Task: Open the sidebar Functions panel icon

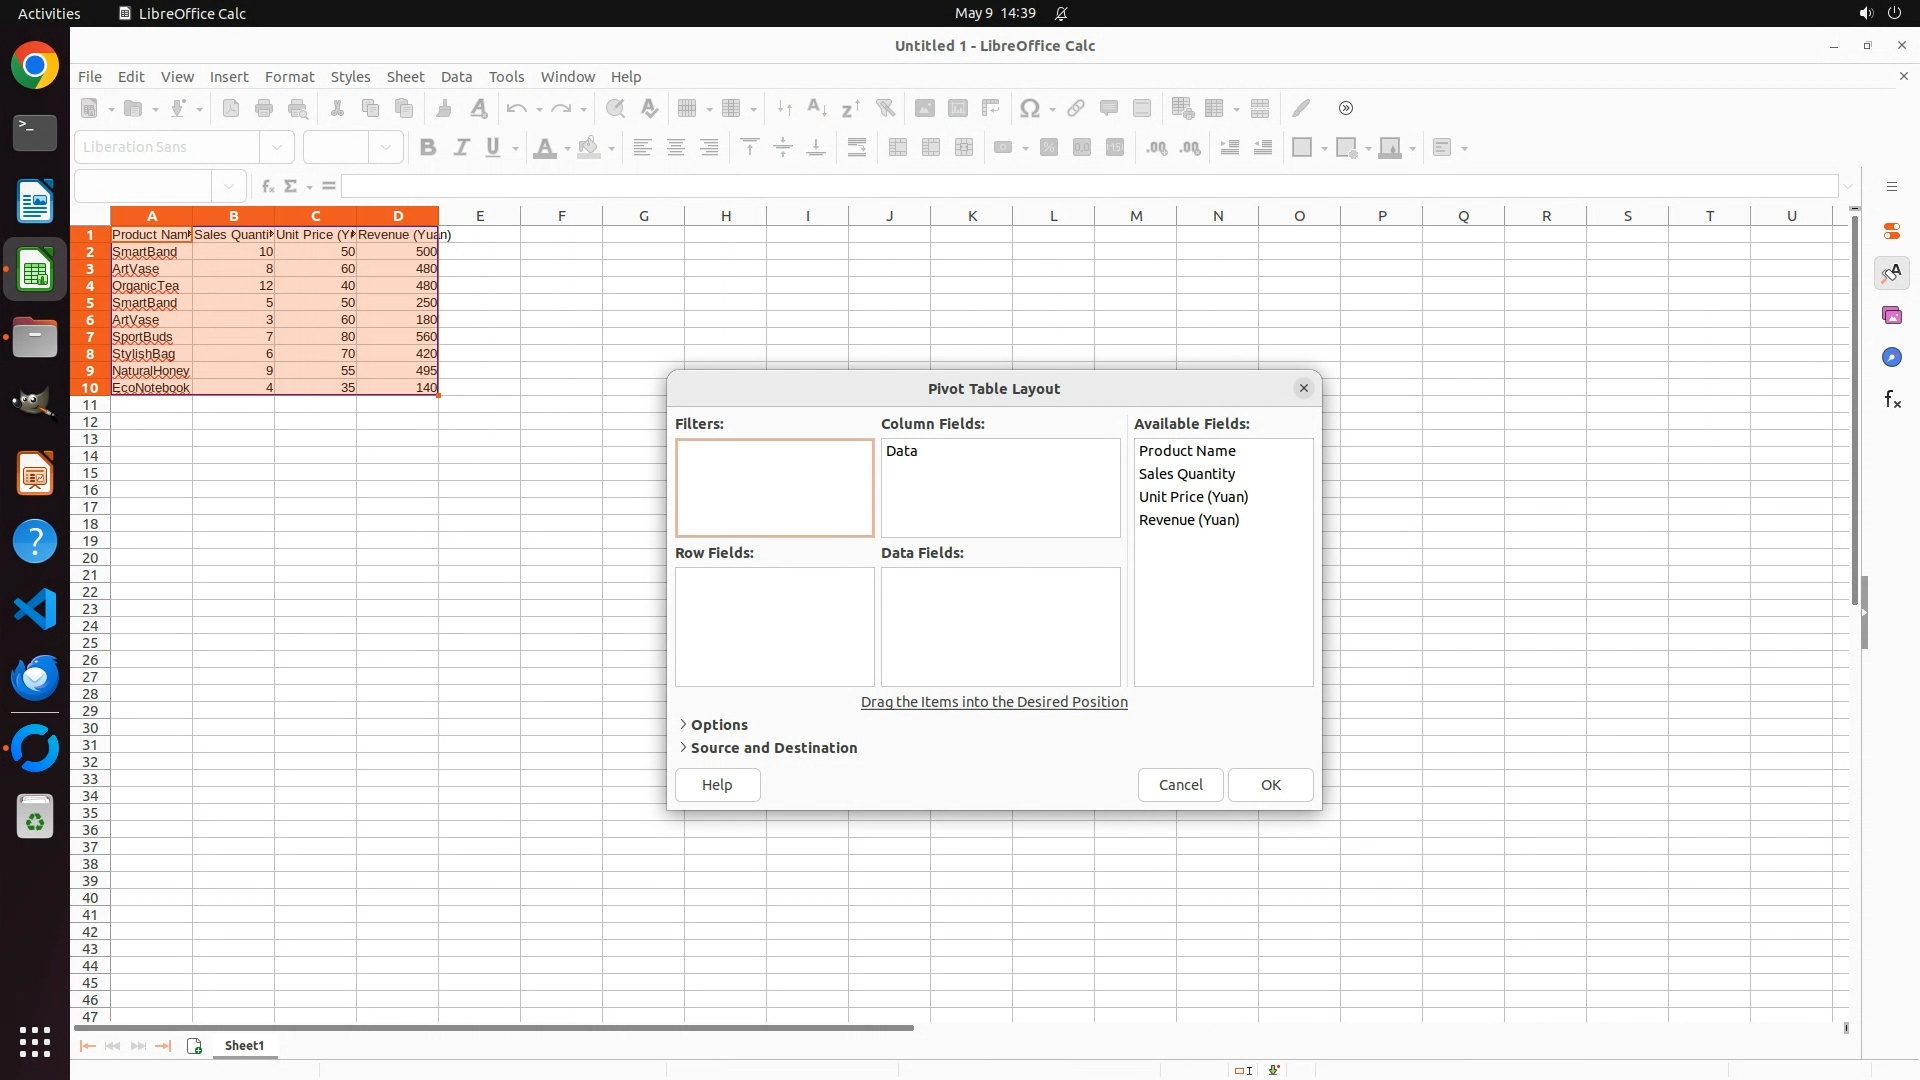Action: tap(1892, 400)
